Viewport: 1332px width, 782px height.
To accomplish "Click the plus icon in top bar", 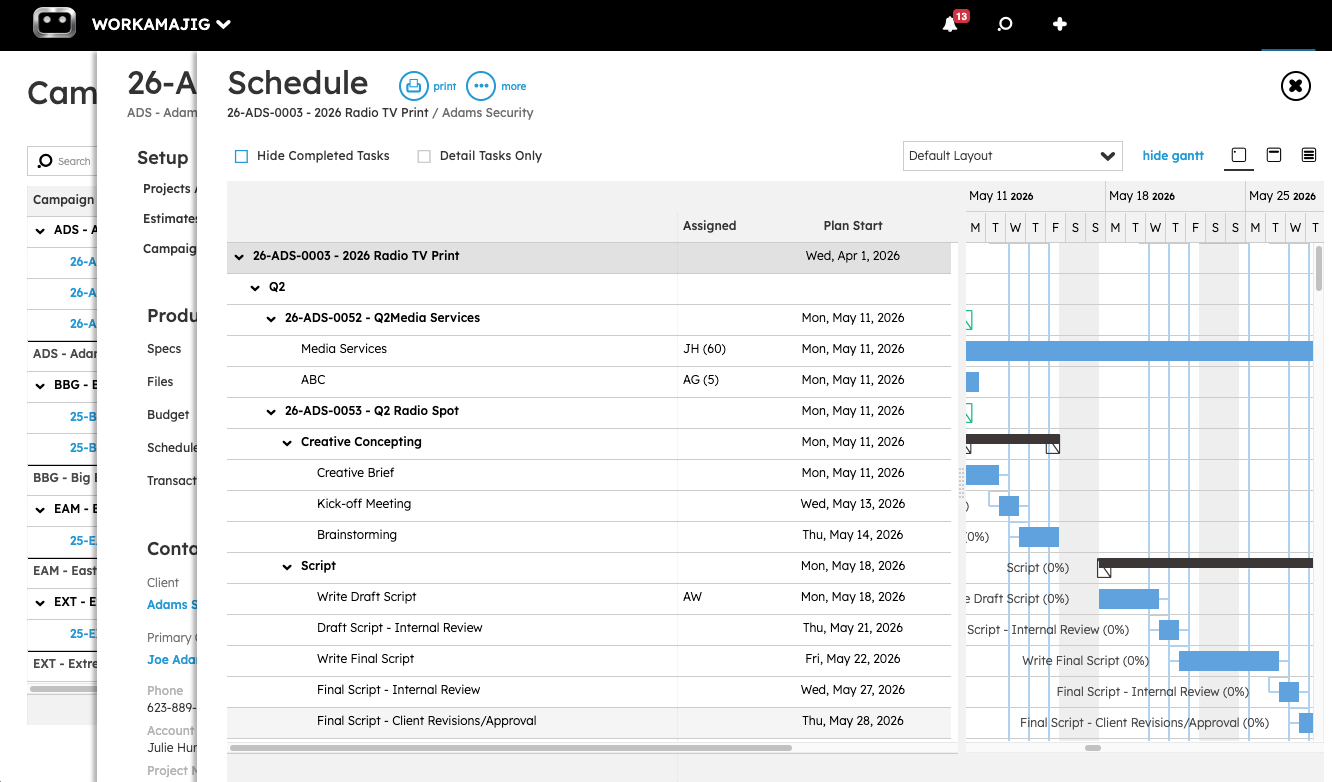I will (1060, 24).
